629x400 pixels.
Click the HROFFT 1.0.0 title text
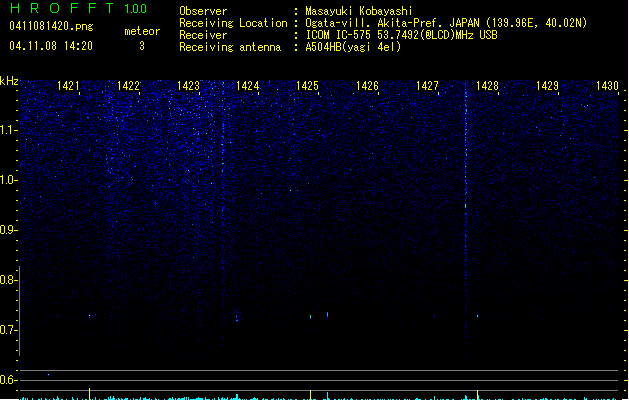[79, 8]
